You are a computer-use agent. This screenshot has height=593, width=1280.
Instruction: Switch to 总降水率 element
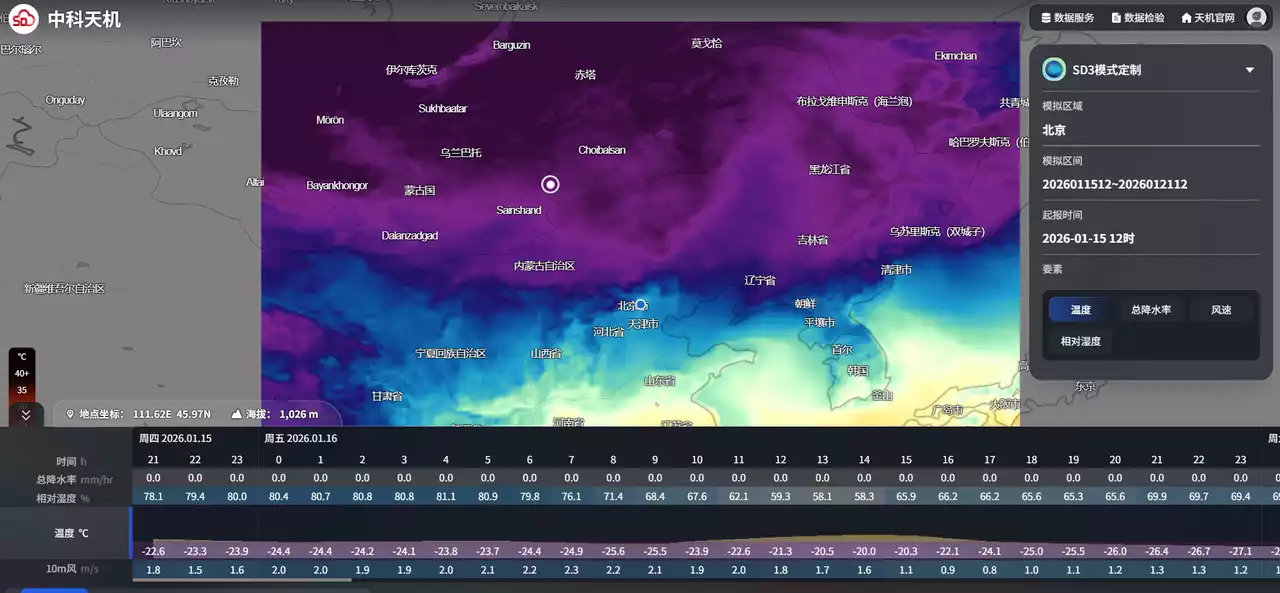pyautogui.click(x=1150, y=310)
